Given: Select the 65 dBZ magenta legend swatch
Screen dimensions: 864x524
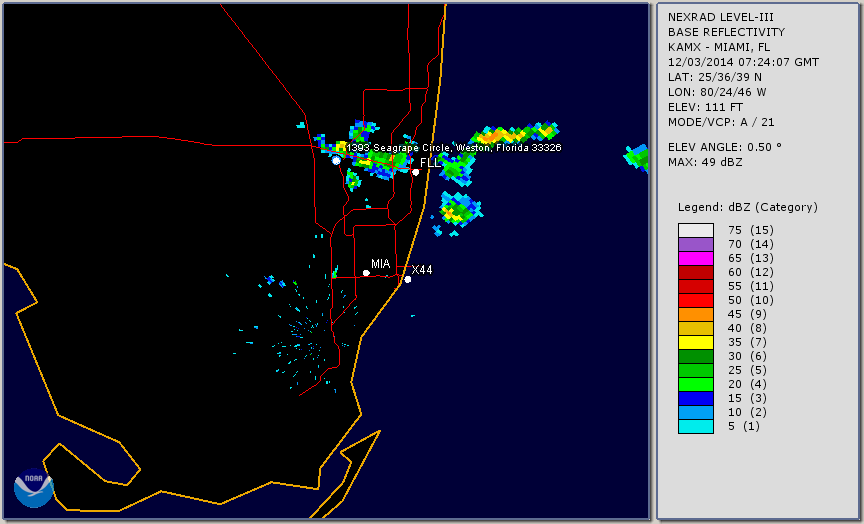Looking at the screenshot, I should [x=696, y=258].
